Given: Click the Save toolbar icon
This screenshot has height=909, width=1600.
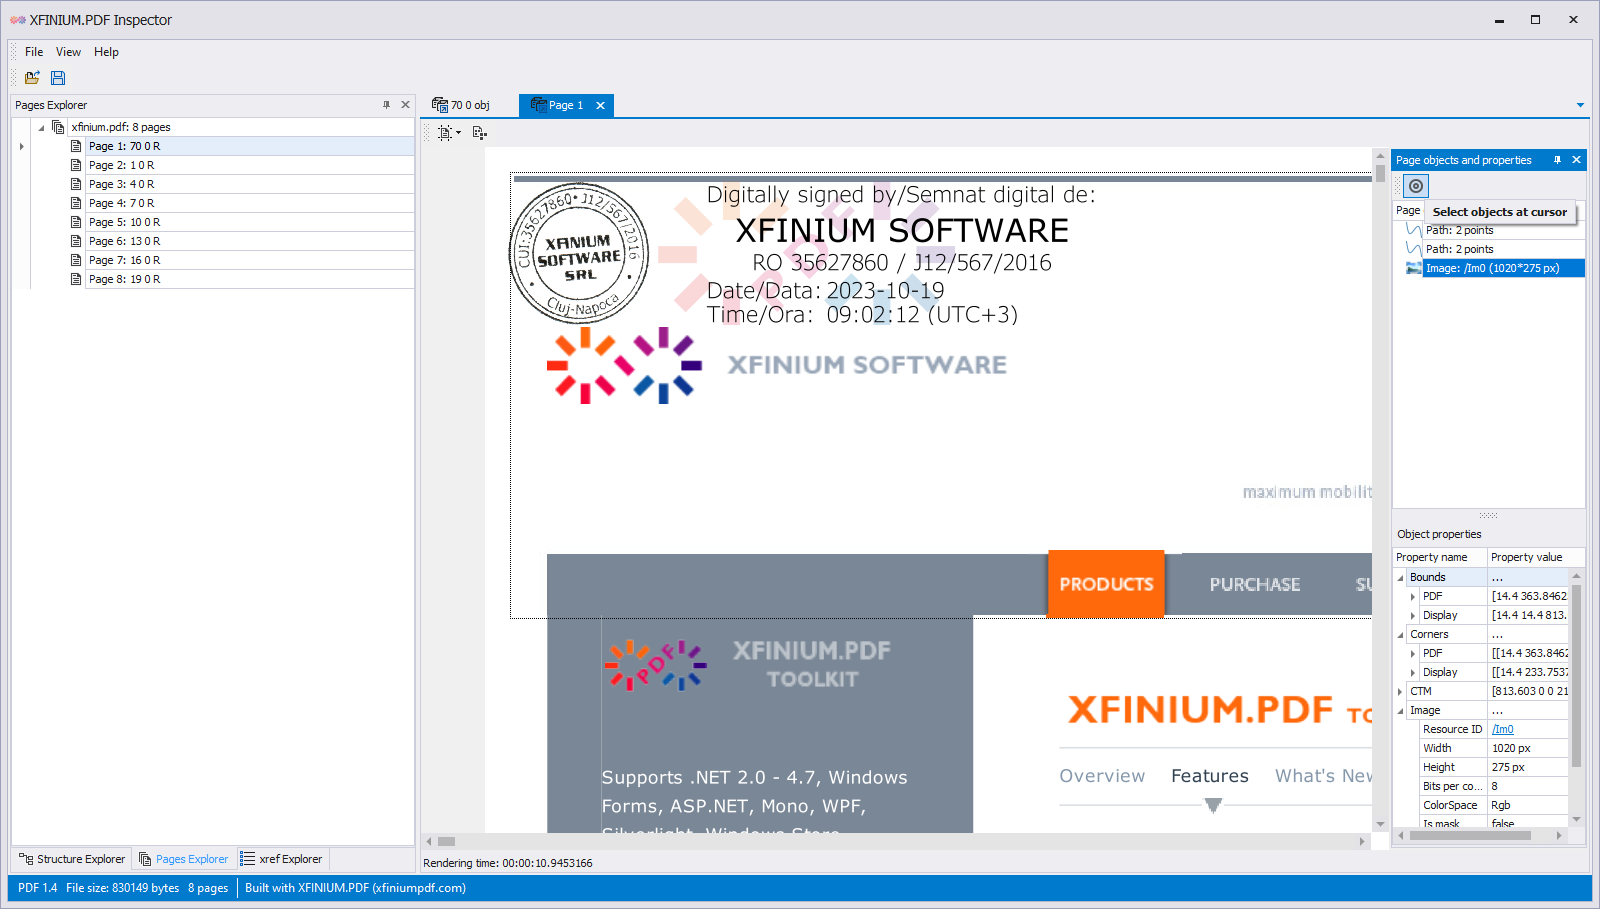Looking at the screenshot, I should click(58, 78).
